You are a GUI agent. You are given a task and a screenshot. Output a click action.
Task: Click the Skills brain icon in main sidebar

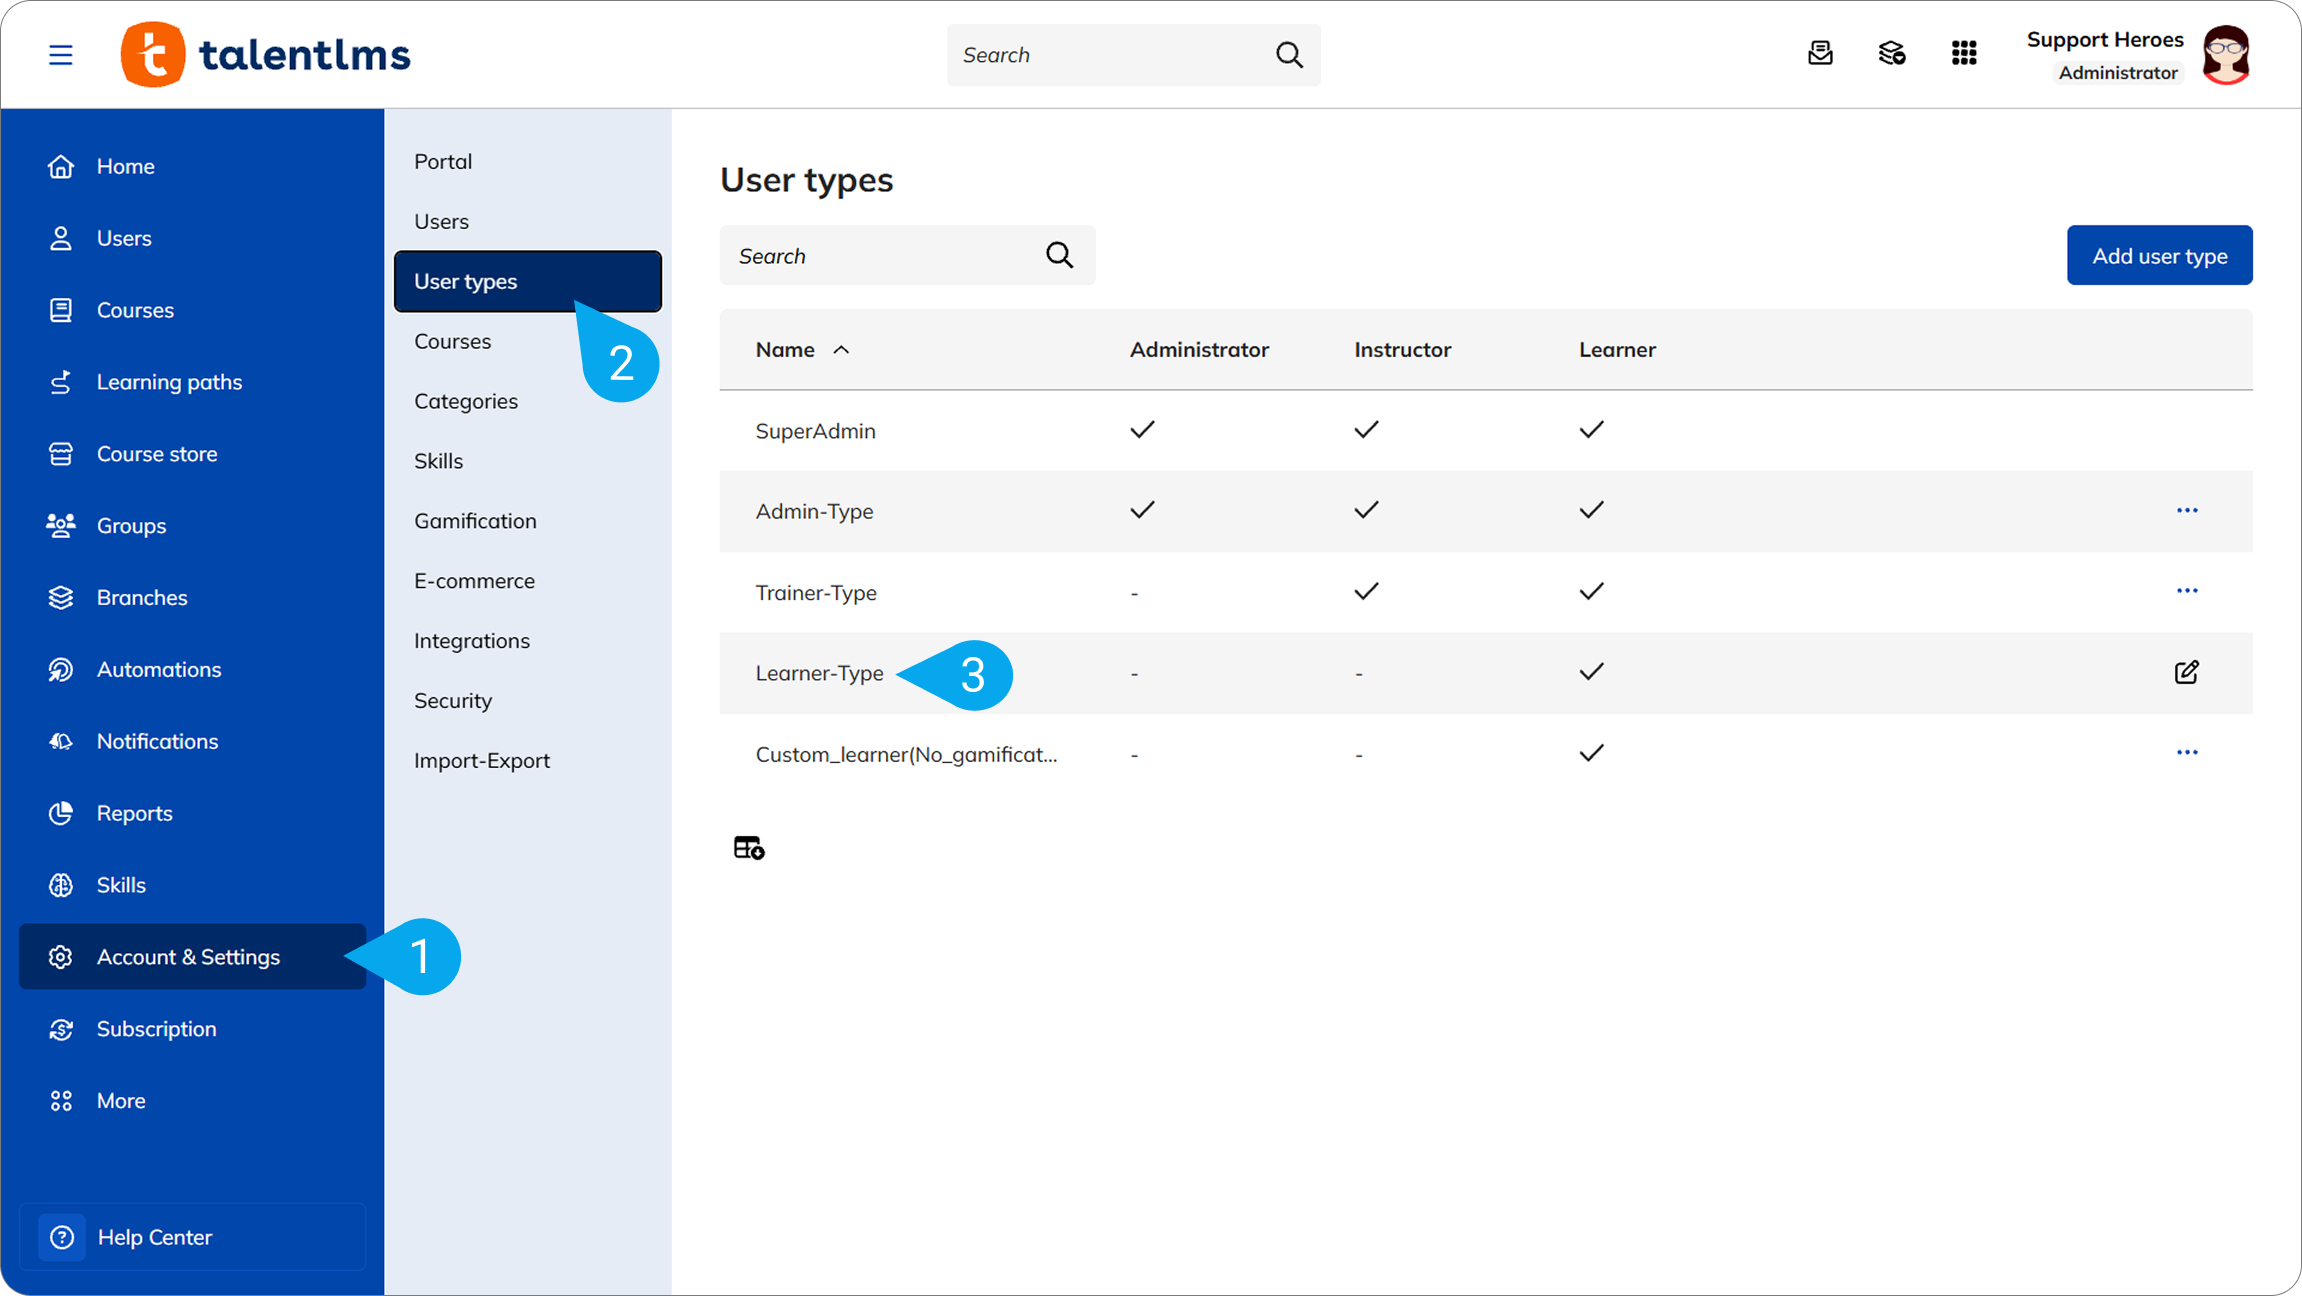(61, 885)
